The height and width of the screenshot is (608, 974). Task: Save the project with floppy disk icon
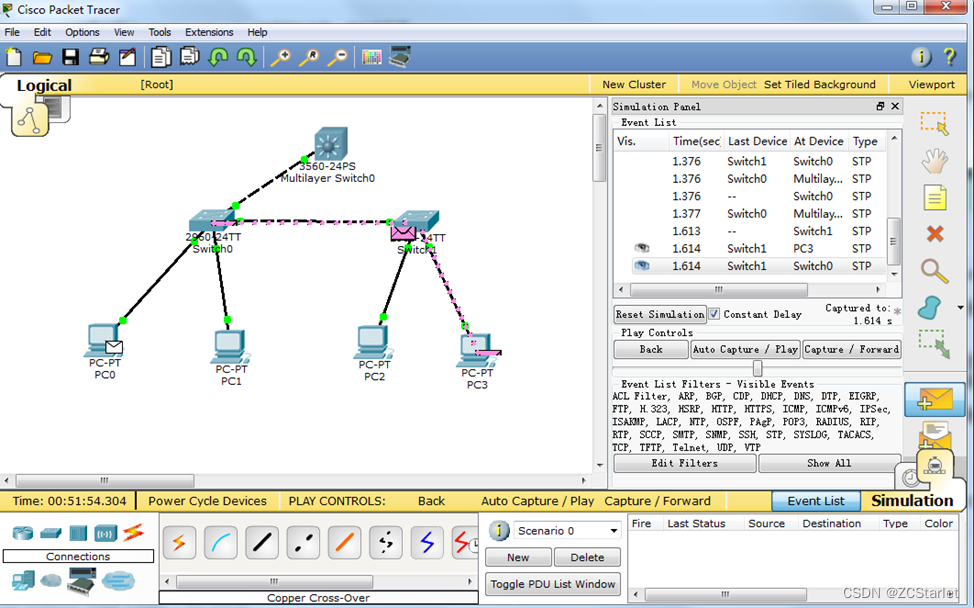pos(70,57)
